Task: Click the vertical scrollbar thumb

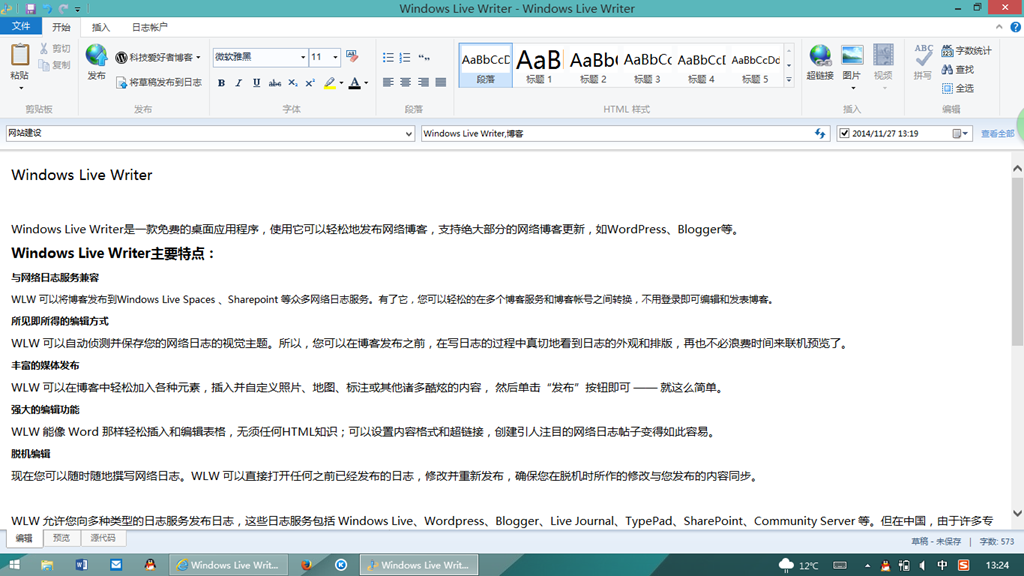Action: pyautogui.click(x=1017, y=261)
